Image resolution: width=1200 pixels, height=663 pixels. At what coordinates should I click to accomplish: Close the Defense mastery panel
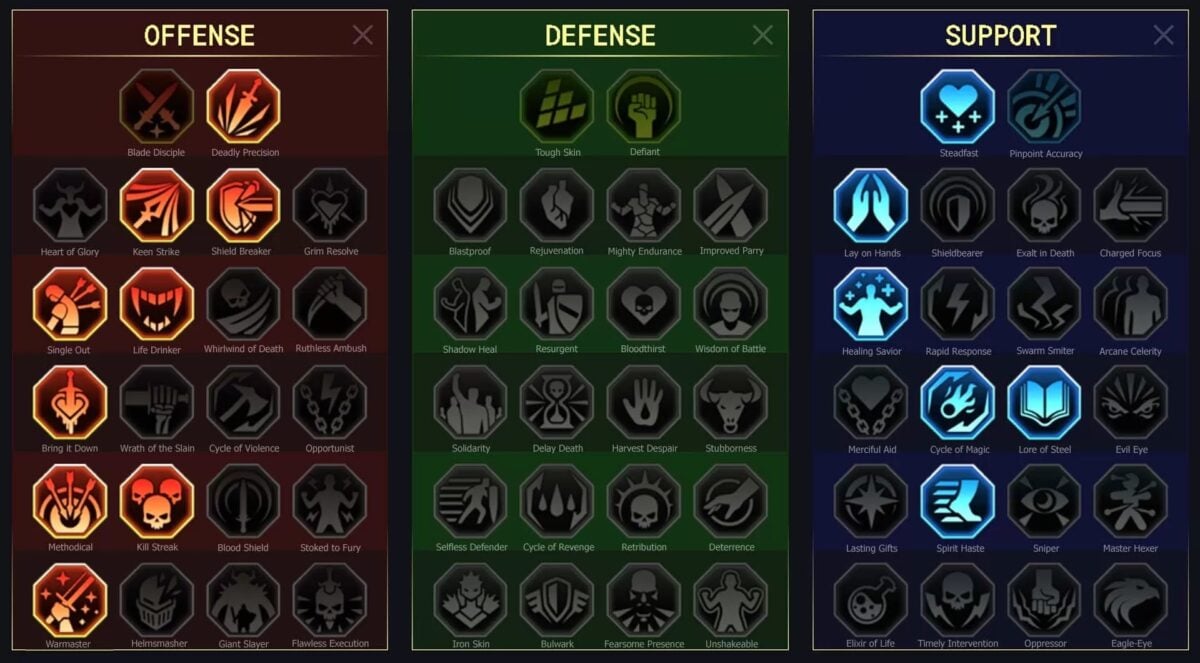(763, 35)
